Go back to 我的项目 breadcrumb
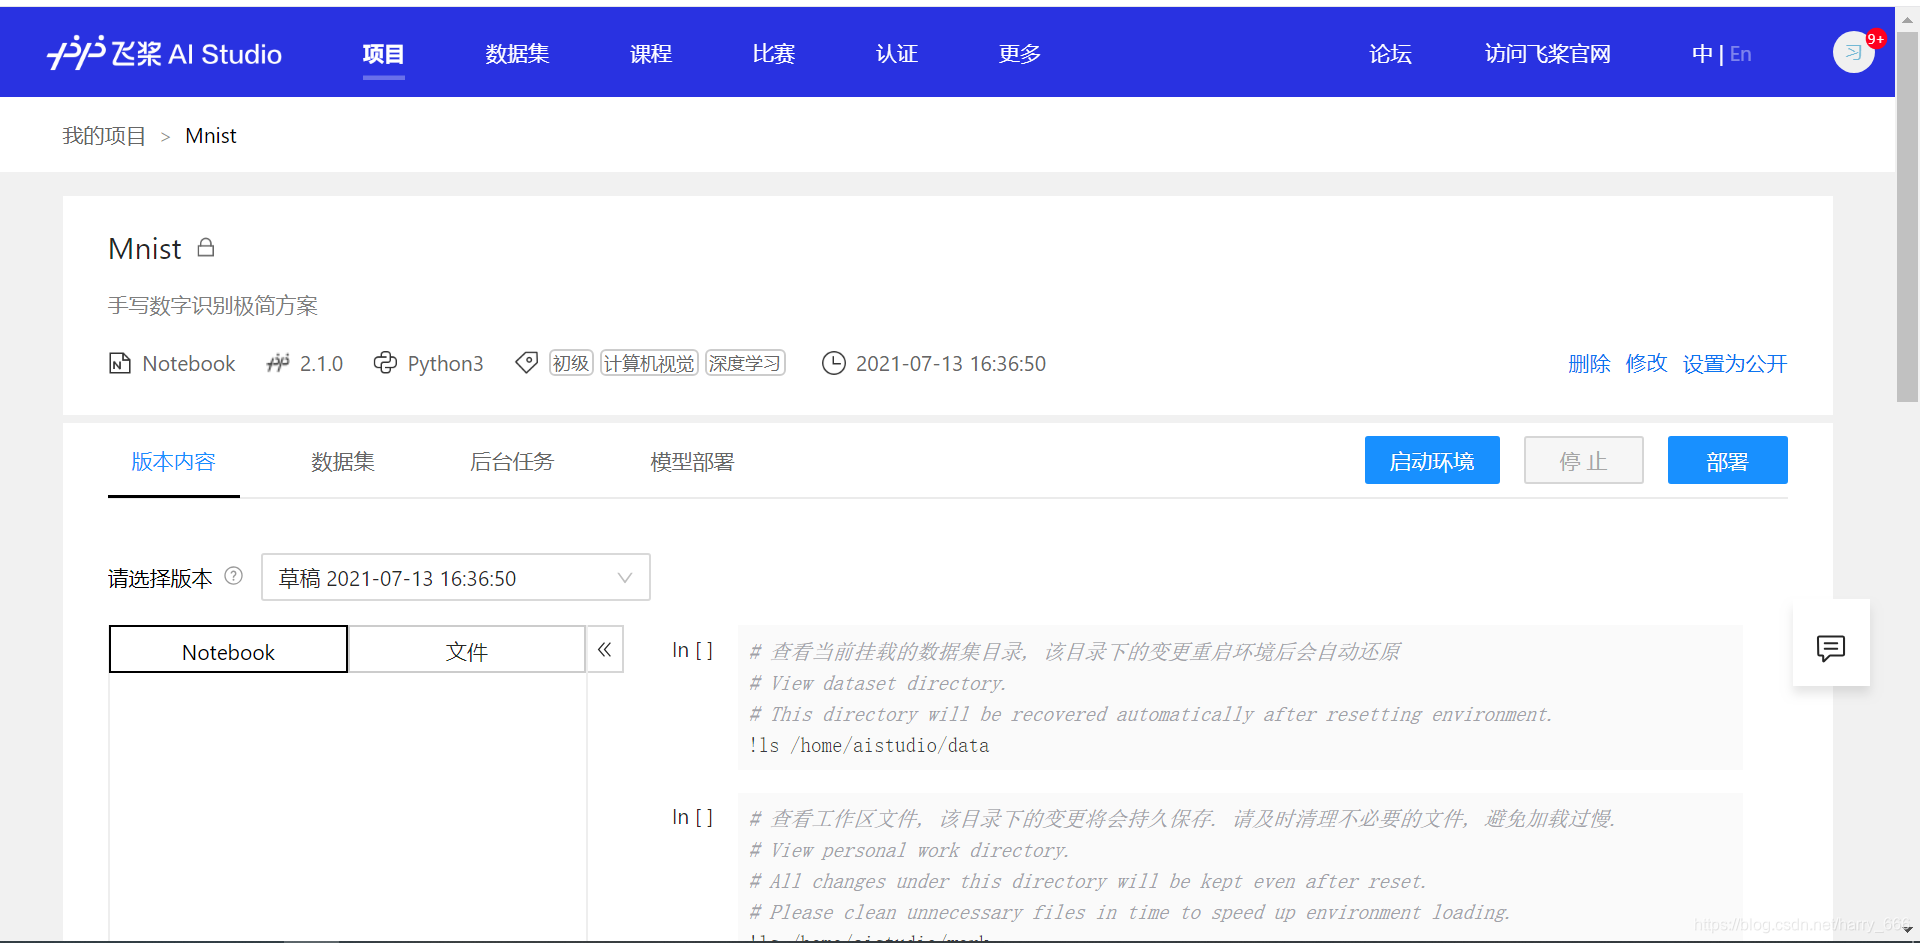Viewport: 1920px width, 943px height. [x=104, y=135]
